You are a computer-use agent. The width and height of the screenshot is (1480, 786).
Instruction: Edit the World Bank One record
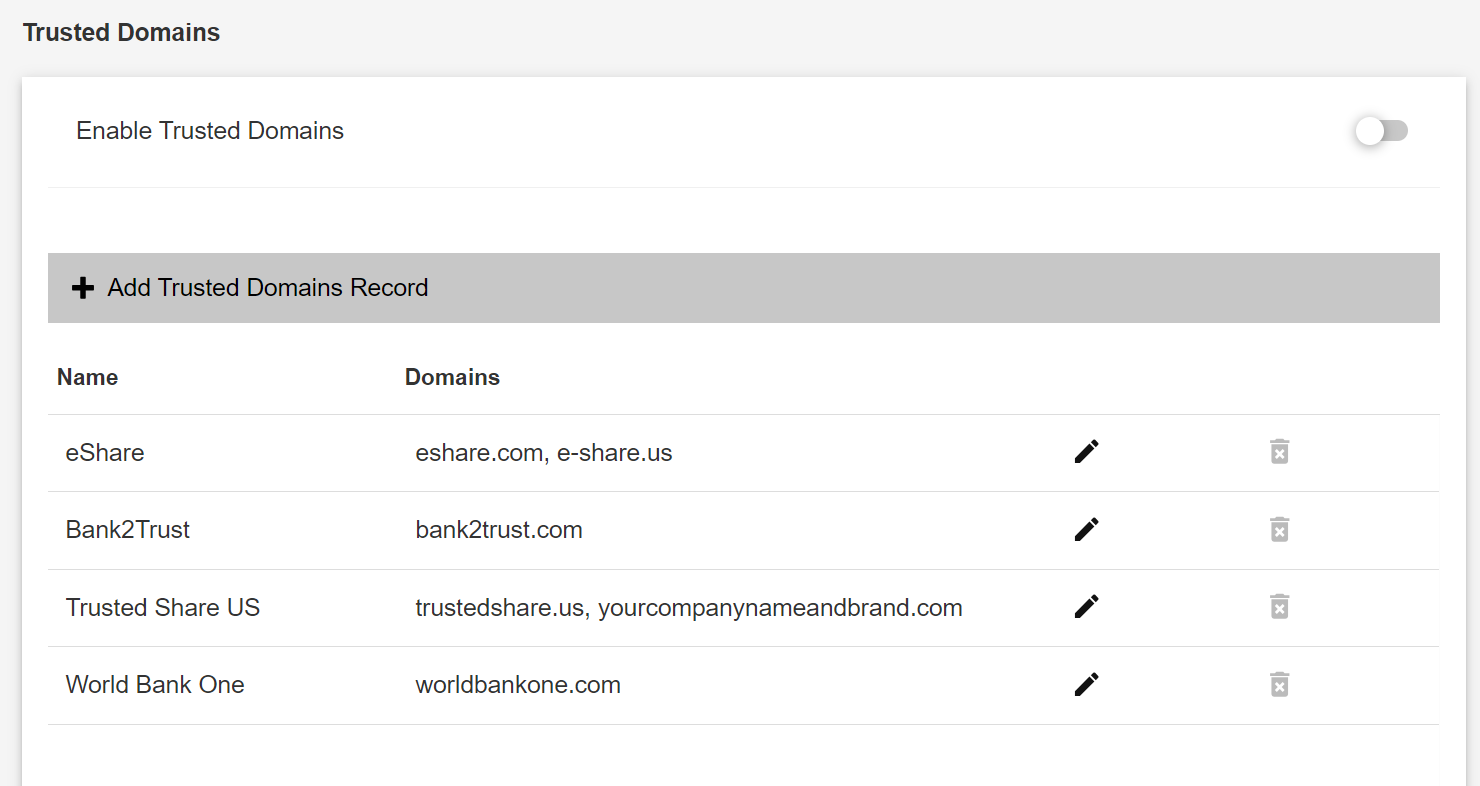[x=1086, y=684]
